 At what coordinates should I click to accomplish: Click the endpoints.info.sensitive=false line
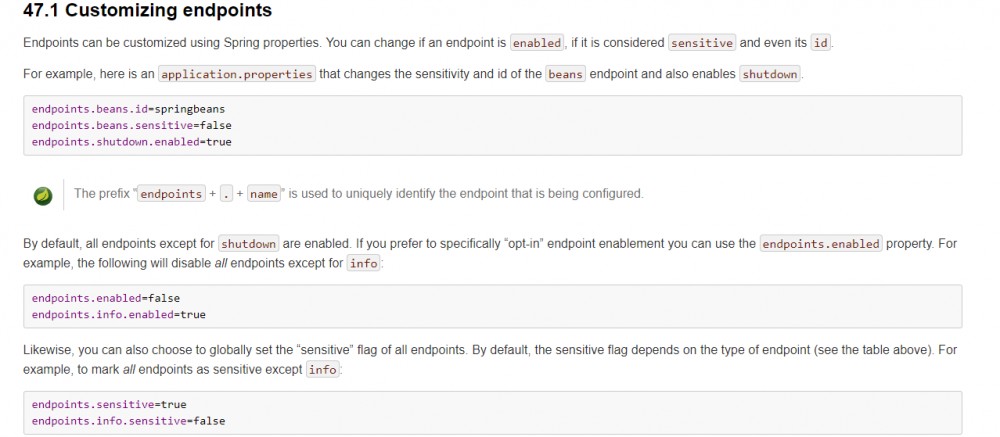128,421
